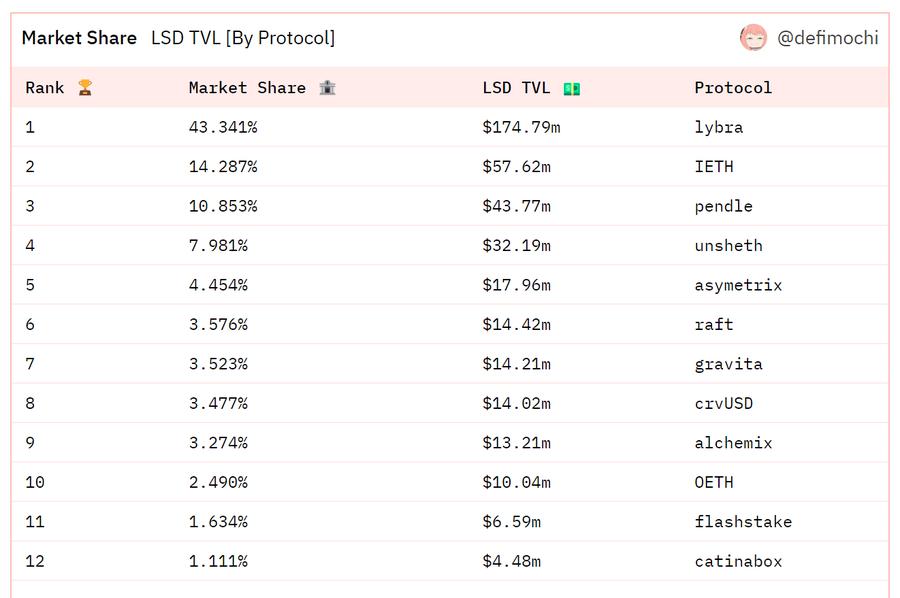Click the crvUSD protocol name
900x598 pixels.
[723, 404]
